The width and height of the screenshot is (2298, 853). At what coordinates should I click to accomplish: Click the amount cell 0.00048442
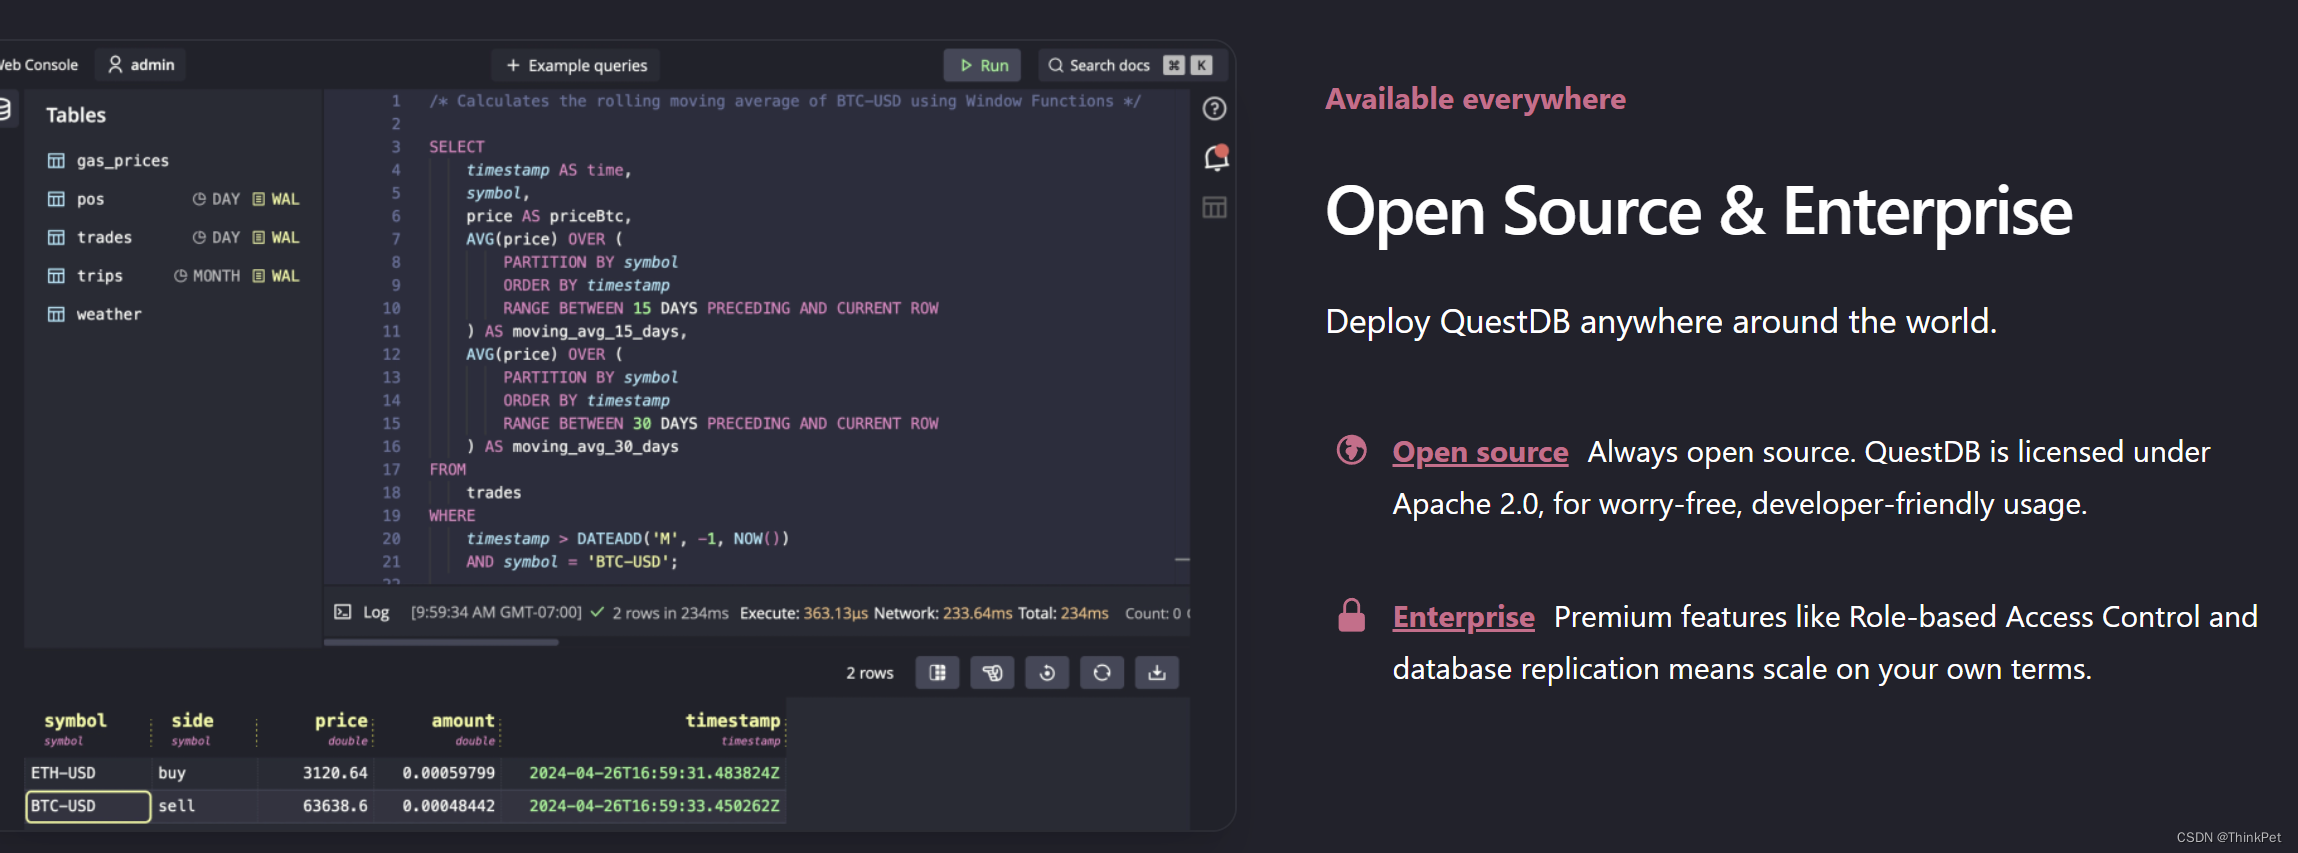click(x=438, y=806)
